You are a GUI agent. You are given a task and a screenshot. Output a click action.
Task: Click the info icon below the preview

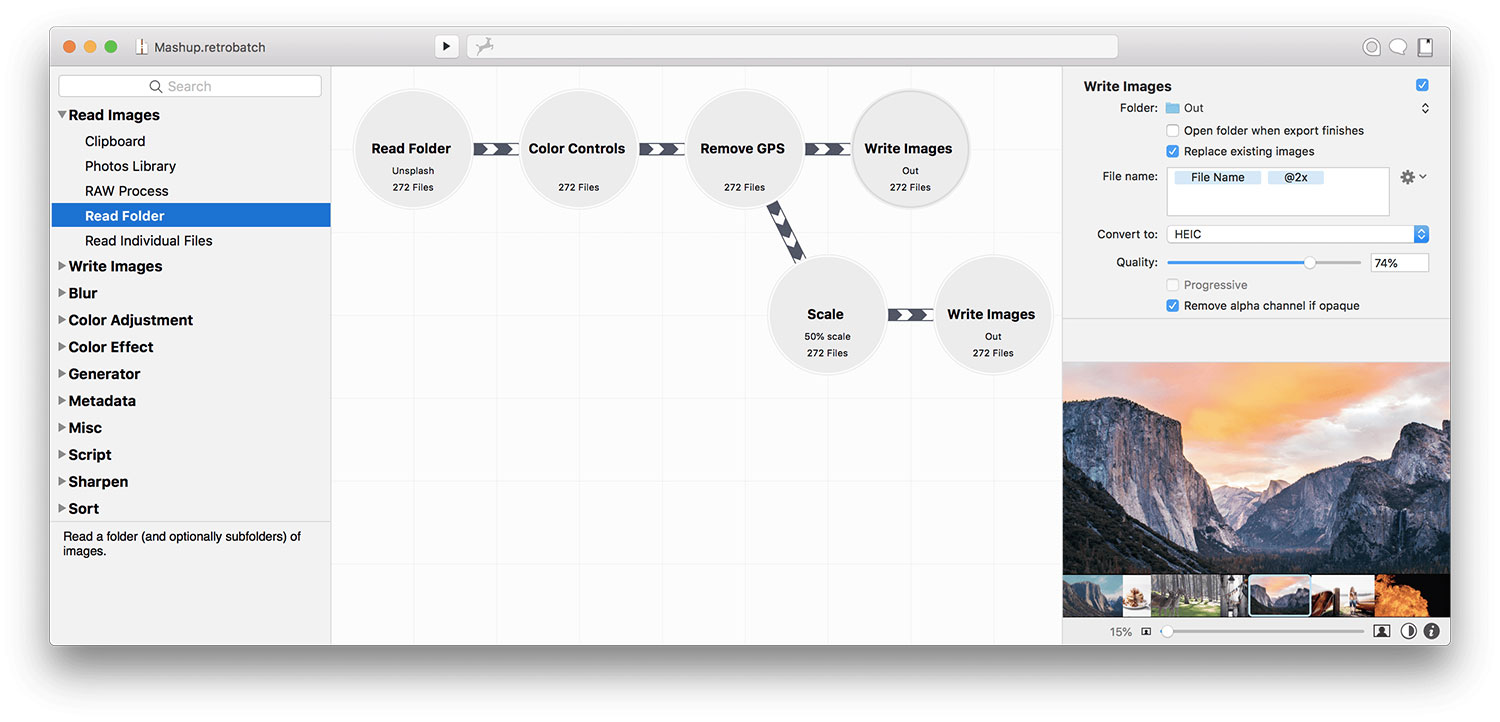point(1431,631)
